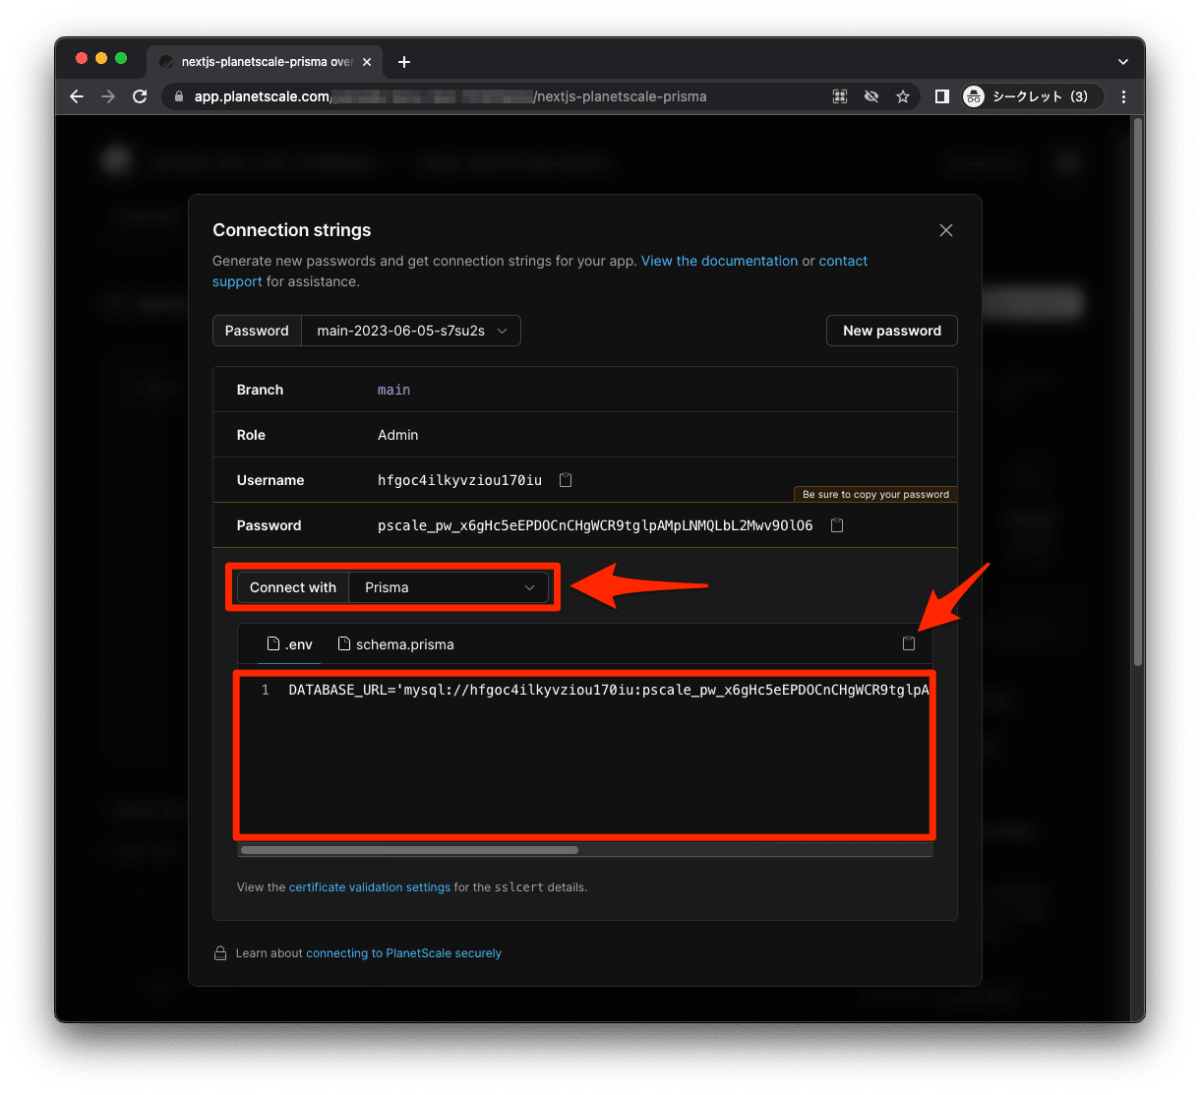Image resolution: width=1200 pixels, height=1095 pixels.
Task: Click the incognito profile indicator
Action: [x=1030, y=96]
